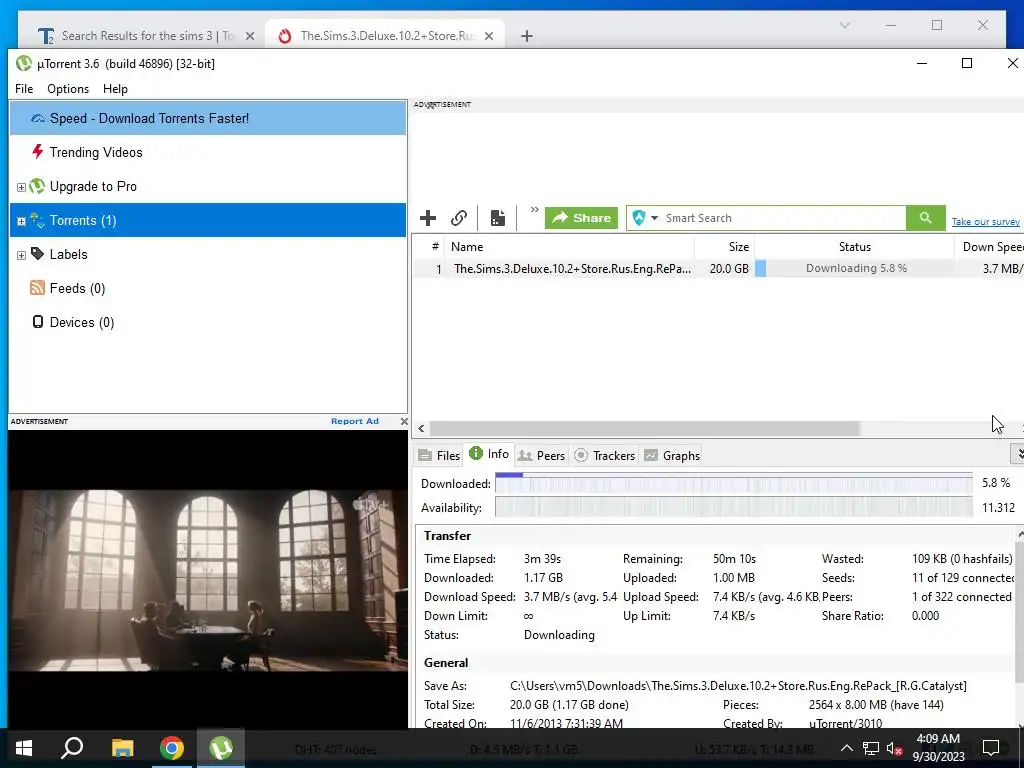Open Google Chrome from taskbar
The image size is (1024, 768).
point(172,748)
